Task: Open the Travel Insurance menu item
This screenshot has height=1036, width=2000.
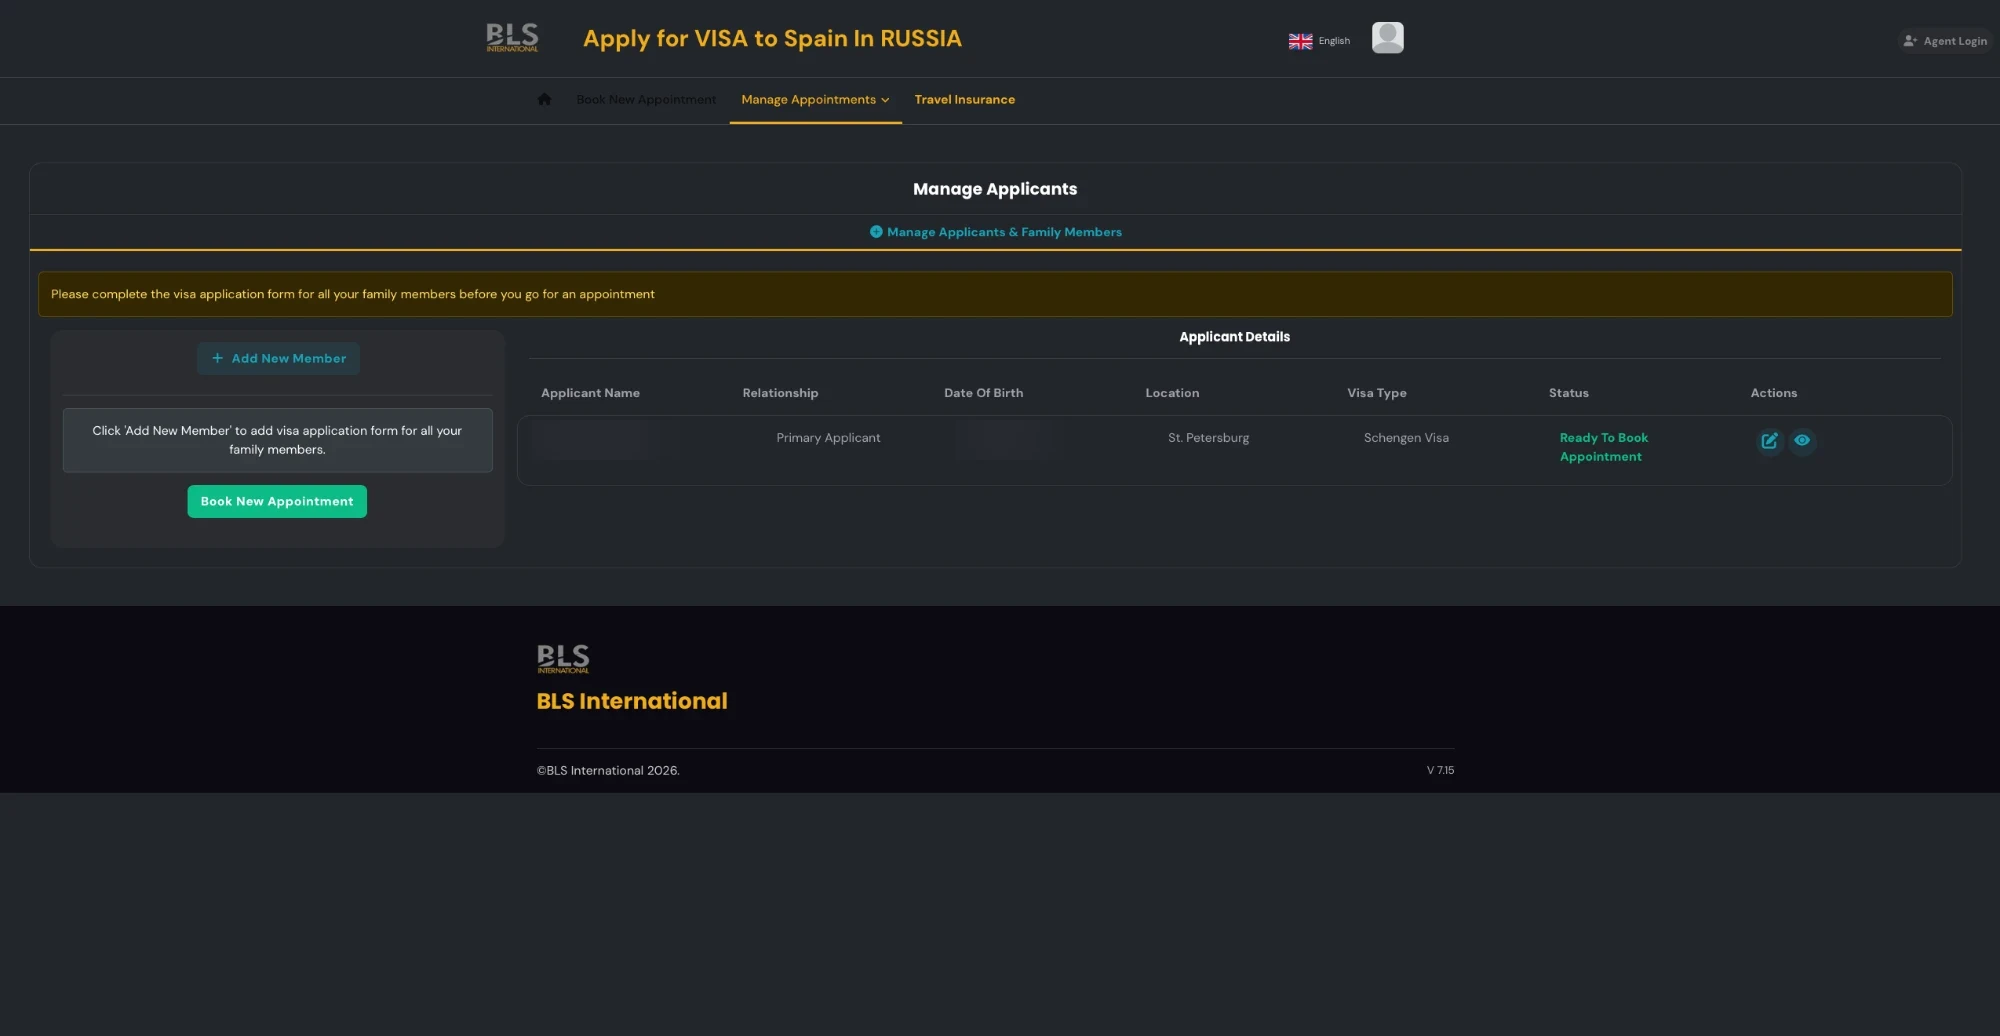Action: point(964,99)
